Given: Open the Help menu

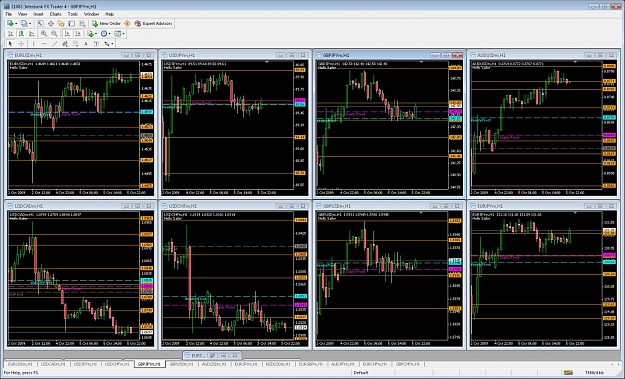Looking at the screenshot, I should [110, 14].
